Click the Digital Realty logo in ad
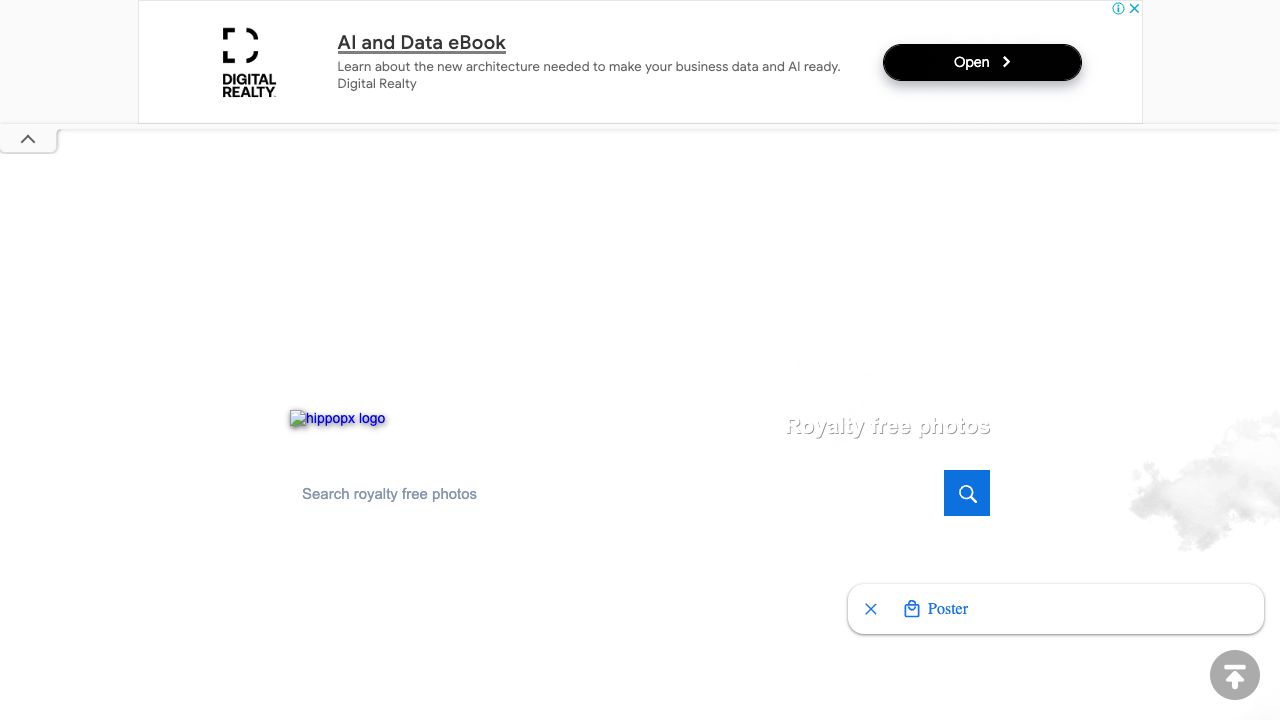 tap(248, 62)
